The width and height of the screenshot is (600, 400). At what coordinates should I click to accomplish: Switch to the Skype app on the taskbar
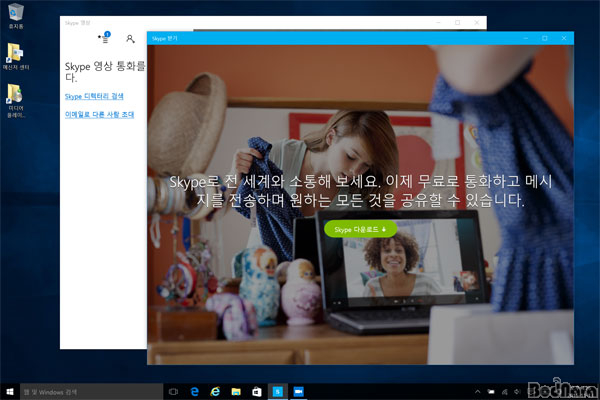pos(277,392)
